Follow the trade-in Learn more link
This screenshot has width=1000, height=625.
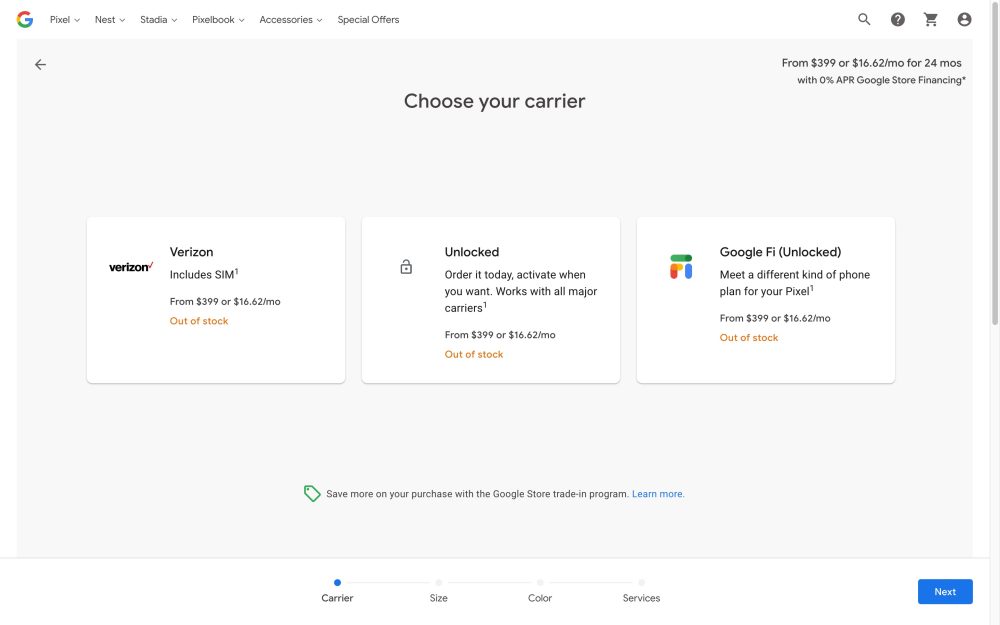[658, 494]
